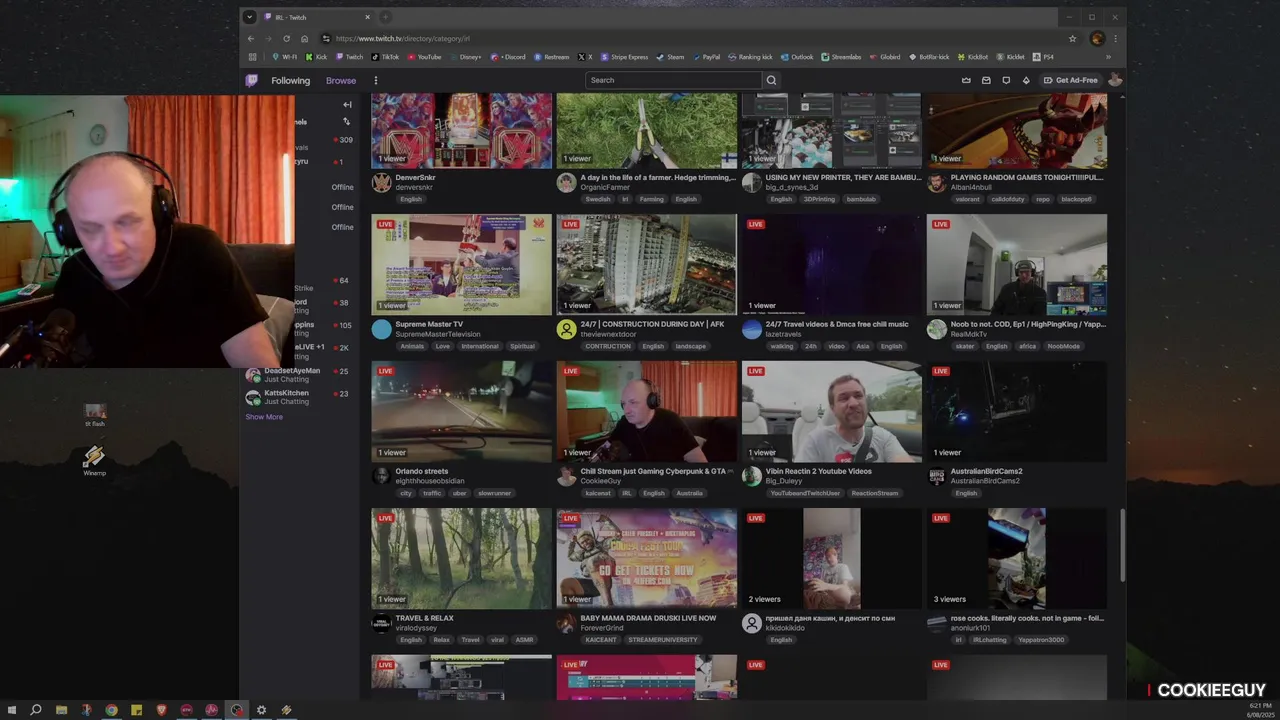Open the Following tab on Twitch
The image size is (1280, 720).
coord(290,80)
